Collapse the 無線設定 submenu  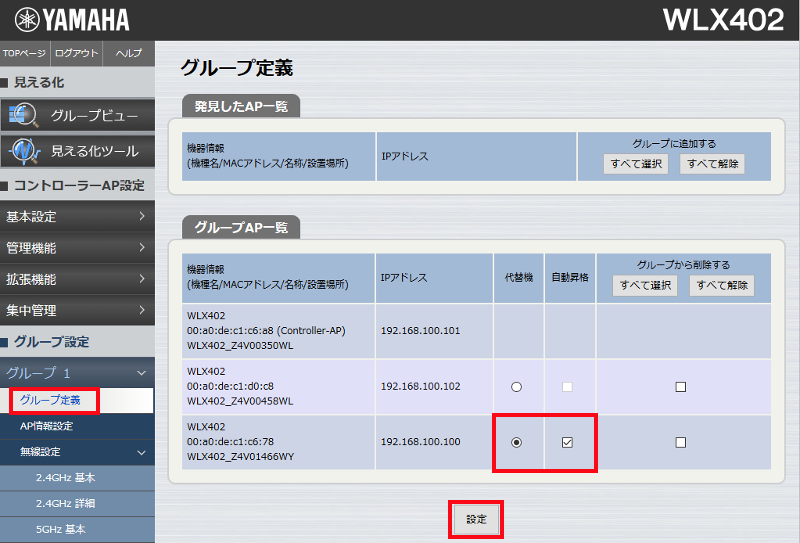coord(77,452)
